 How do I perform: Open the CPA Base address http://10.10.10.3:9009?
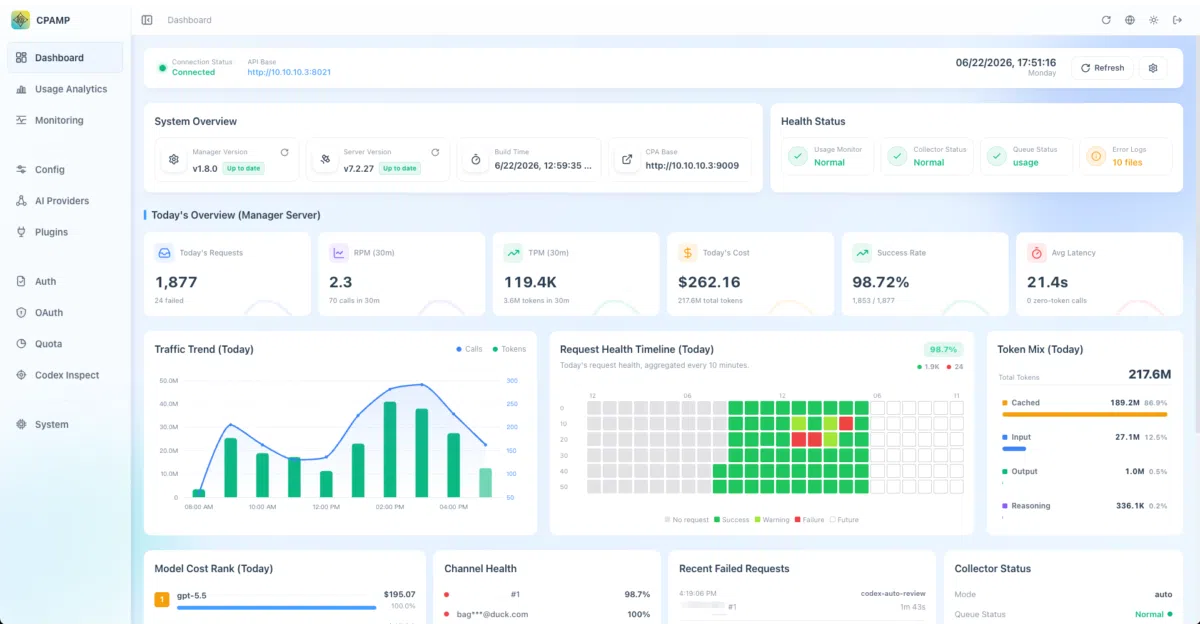click(692, 166)
